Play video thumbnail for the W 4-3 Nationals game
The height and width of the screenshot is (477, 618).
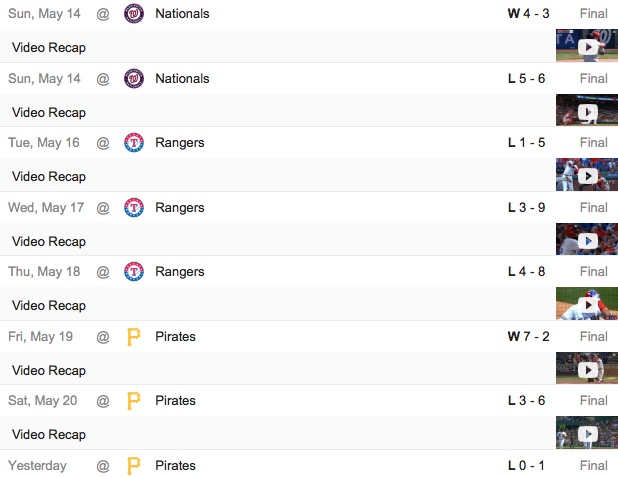pos(586,46)
